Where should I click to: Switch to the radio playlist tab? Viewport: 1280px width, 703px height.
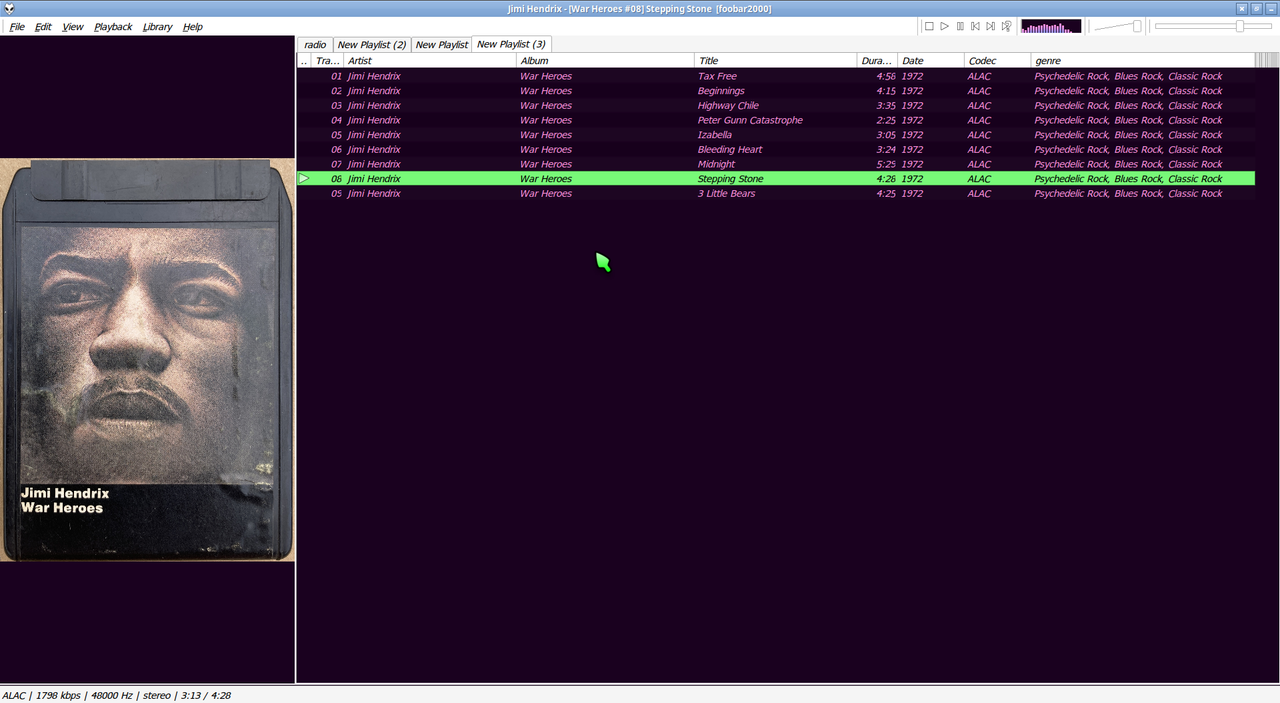[315, 45]
